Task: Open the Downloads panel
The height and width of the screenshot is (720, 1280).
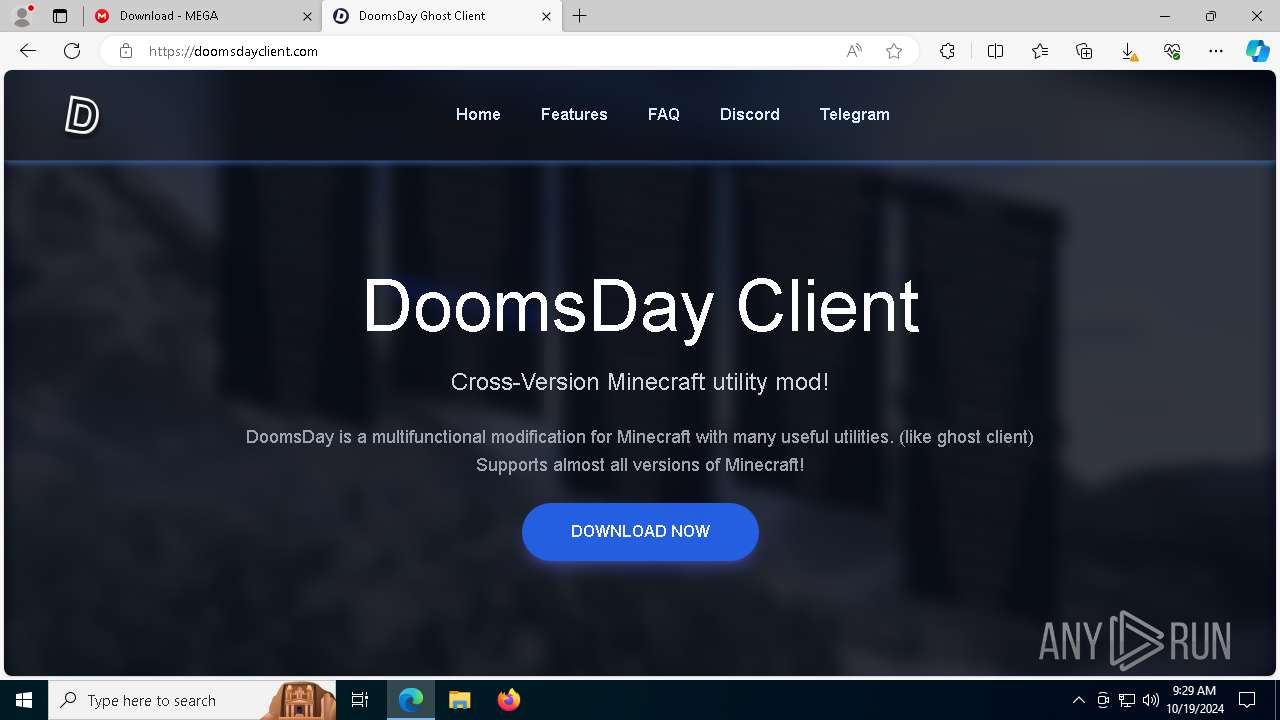Action: coord(1128,51)
